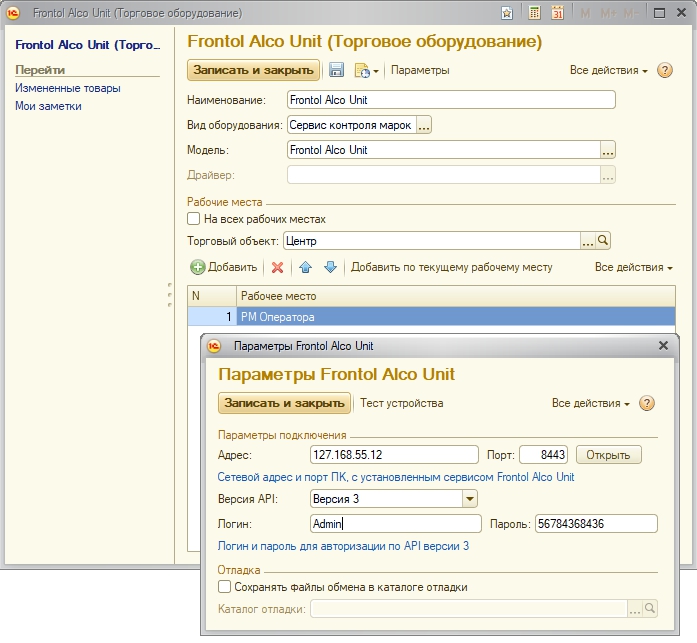Click Записать и закрыть in the main form

(253, 70)
